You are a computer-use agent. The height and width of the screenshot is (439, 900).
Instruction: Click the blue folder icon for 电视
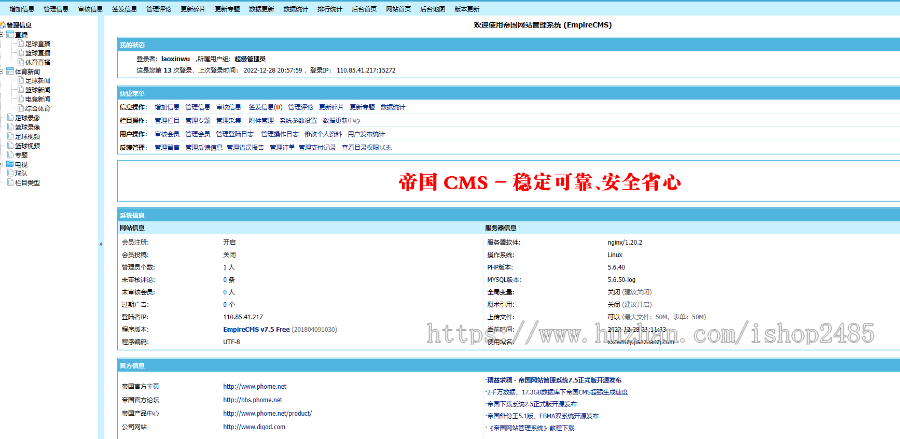[x=10, y=164]
